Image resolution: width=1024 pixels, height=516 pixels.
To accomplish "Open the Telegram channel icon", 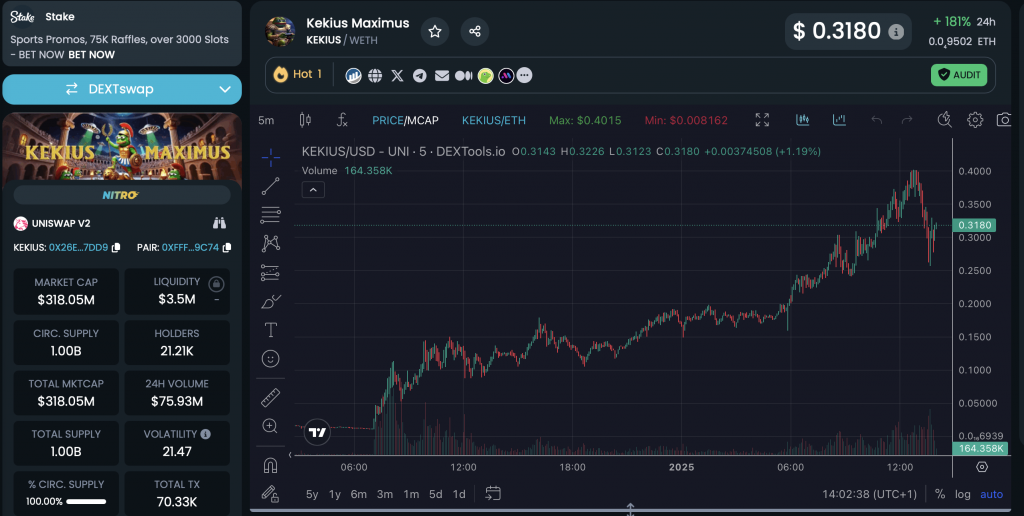I will click(x=420, y=76).
